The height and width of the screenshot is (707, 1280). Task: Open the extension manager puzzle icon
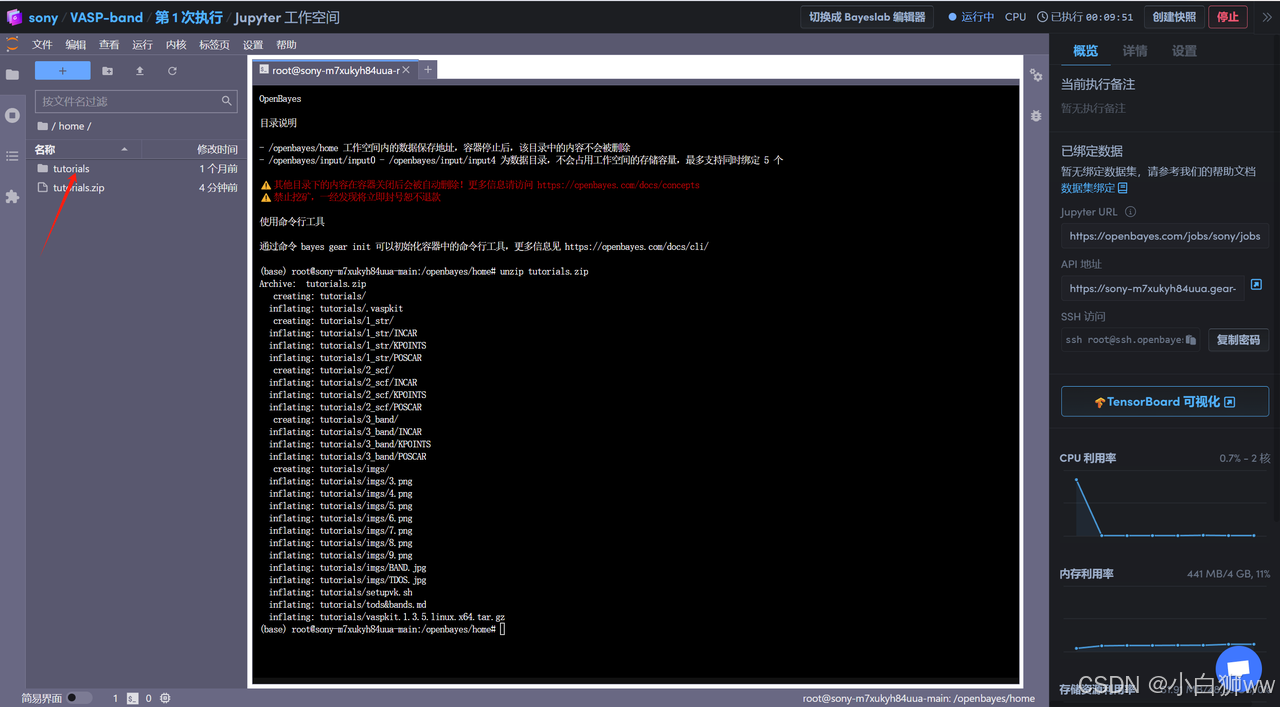click(12, 197)
